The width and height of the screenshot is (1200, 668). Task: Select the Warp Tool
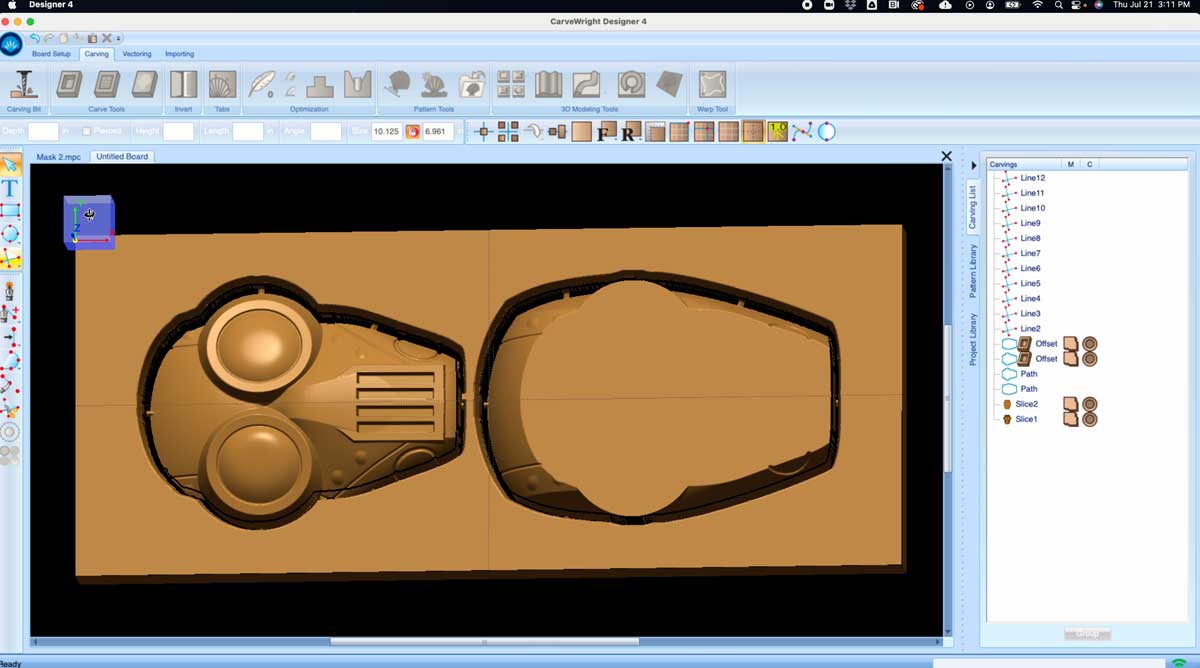click(712, 85)
